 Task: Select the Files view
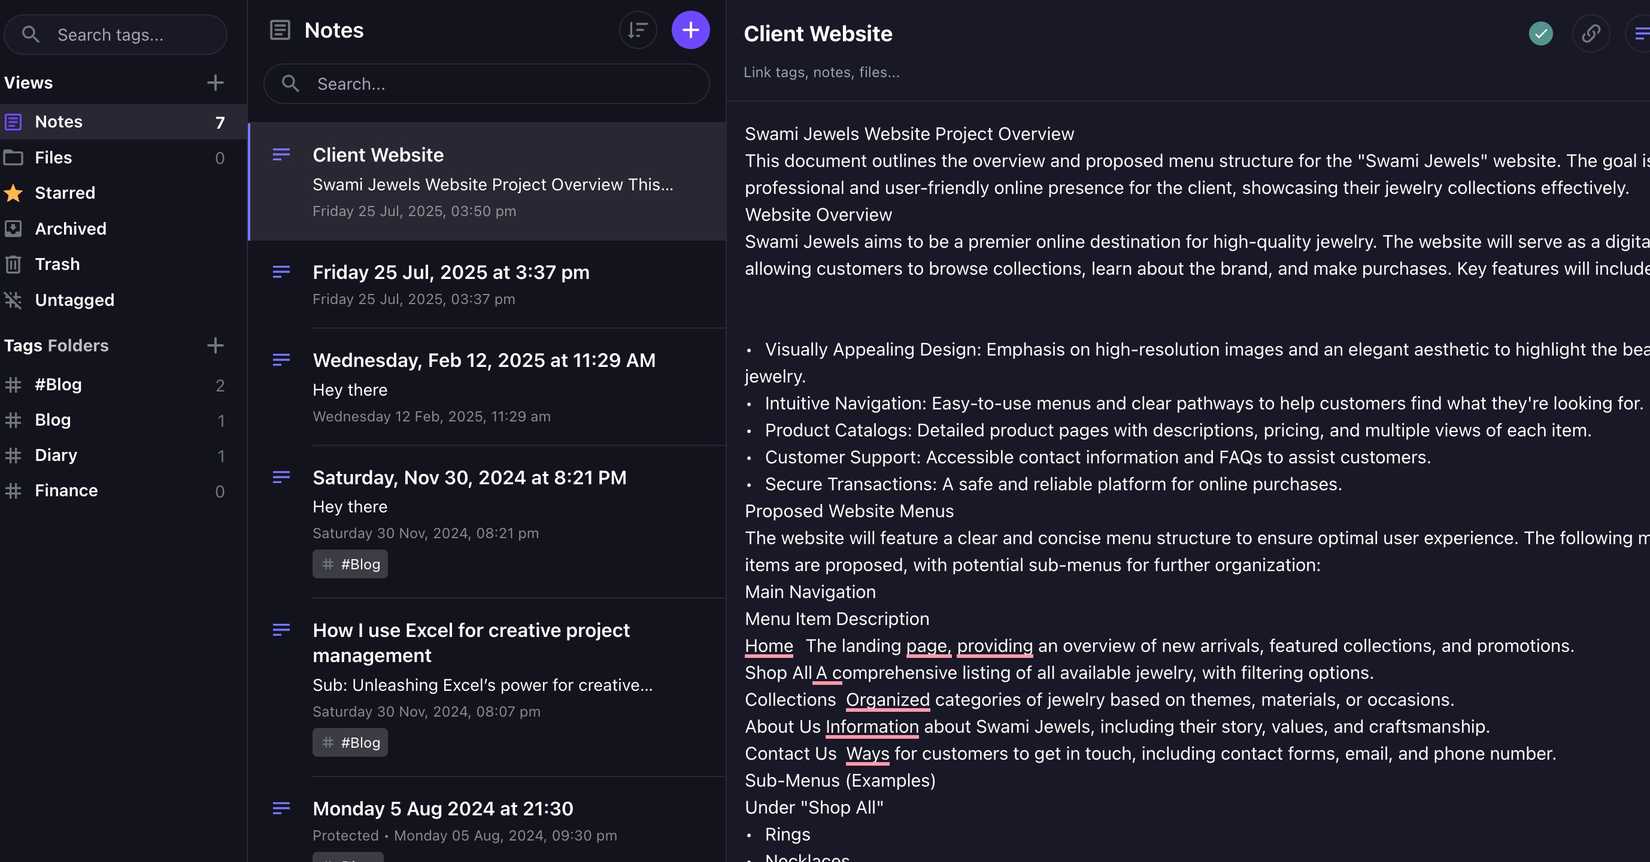53,158
